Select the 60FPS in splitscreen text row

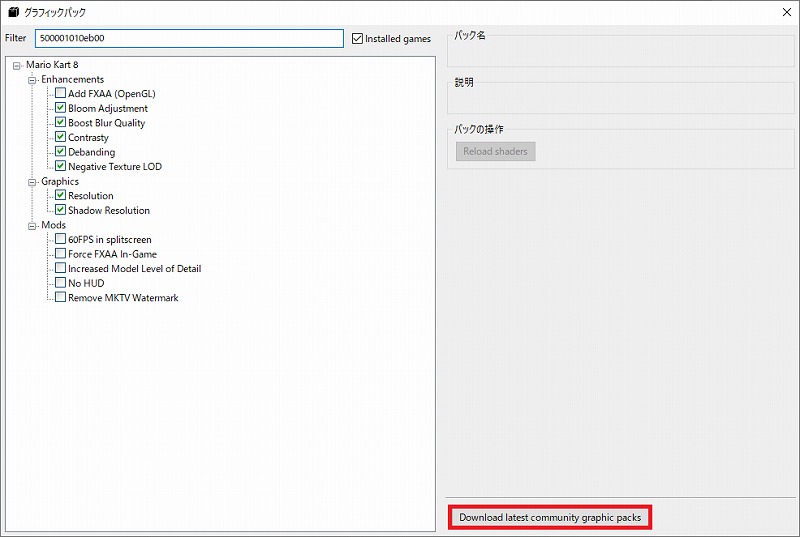point(110,240)
